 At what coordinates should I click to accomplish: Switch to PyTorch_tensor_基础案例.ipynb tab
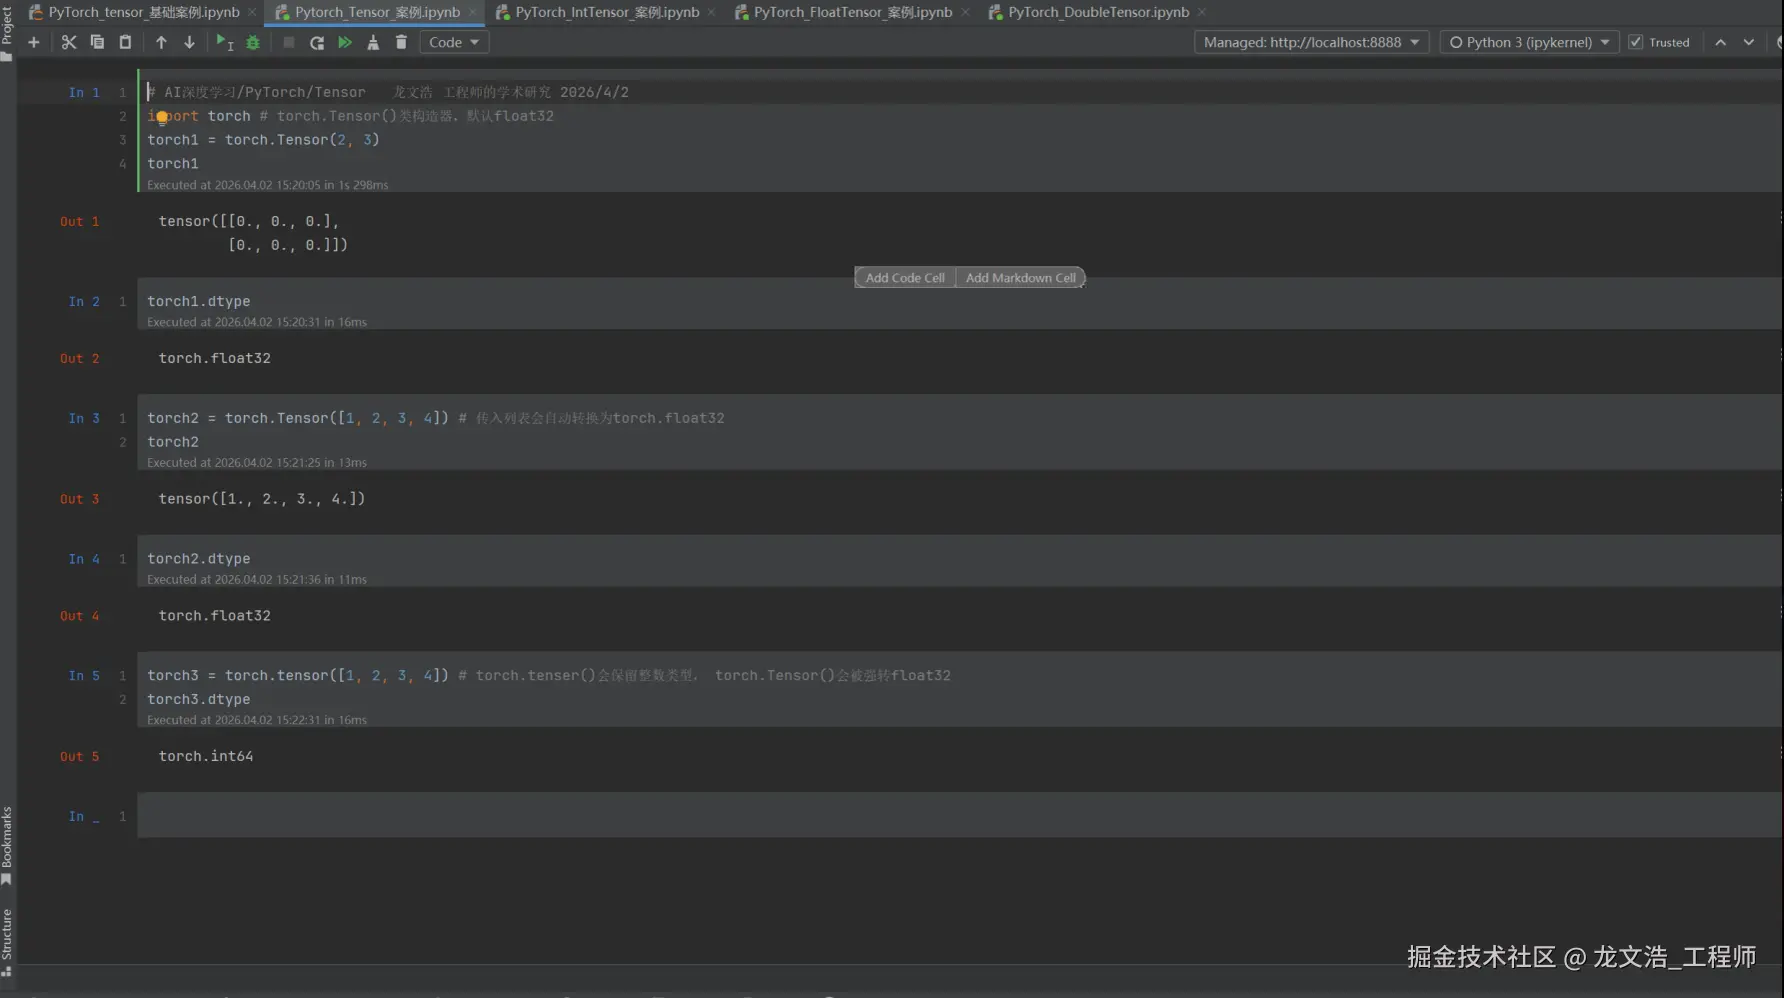(144, 12)
